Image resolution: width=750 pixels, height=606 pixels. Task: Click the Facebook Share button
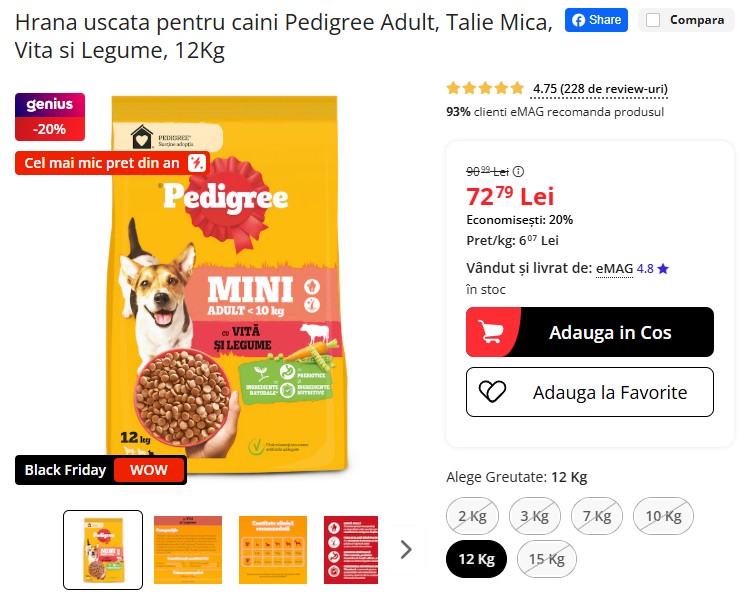tap(596, 20)
